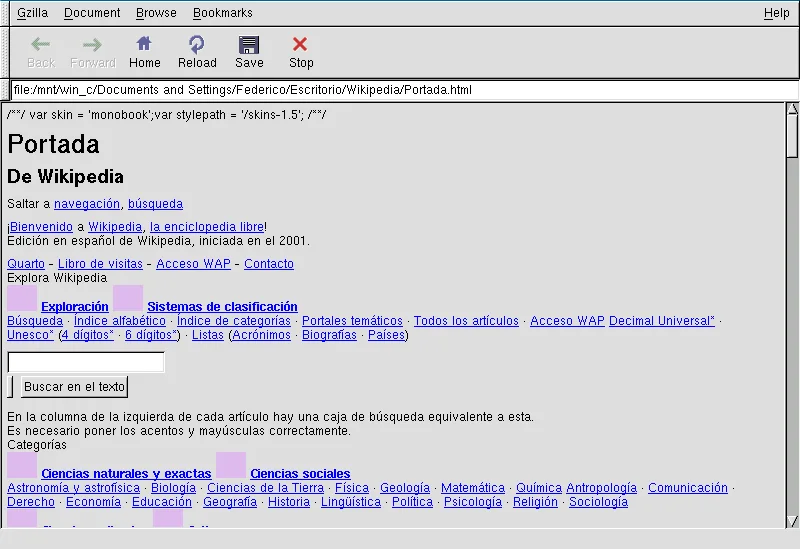Open the Química link
The height and width of the screenshot is (549, 800).
click(x=539, y=488)
